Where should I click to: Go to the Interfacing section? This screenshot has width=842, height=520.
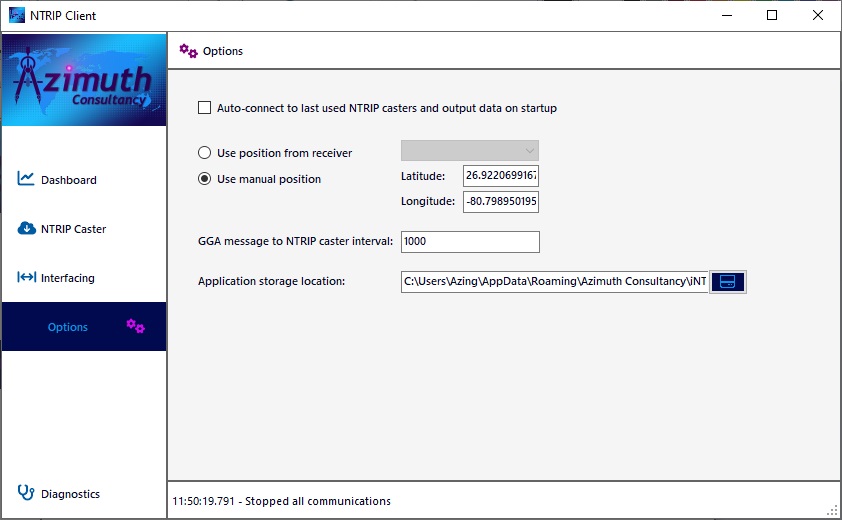67,278
